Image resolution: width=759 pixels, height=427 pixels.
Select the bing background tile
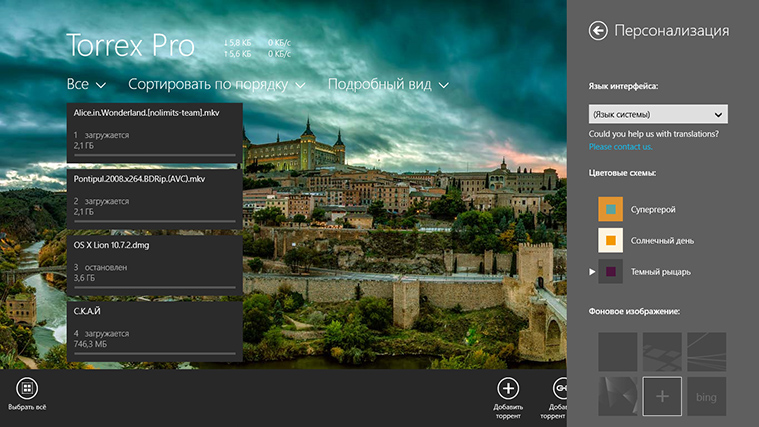(707, 396)
